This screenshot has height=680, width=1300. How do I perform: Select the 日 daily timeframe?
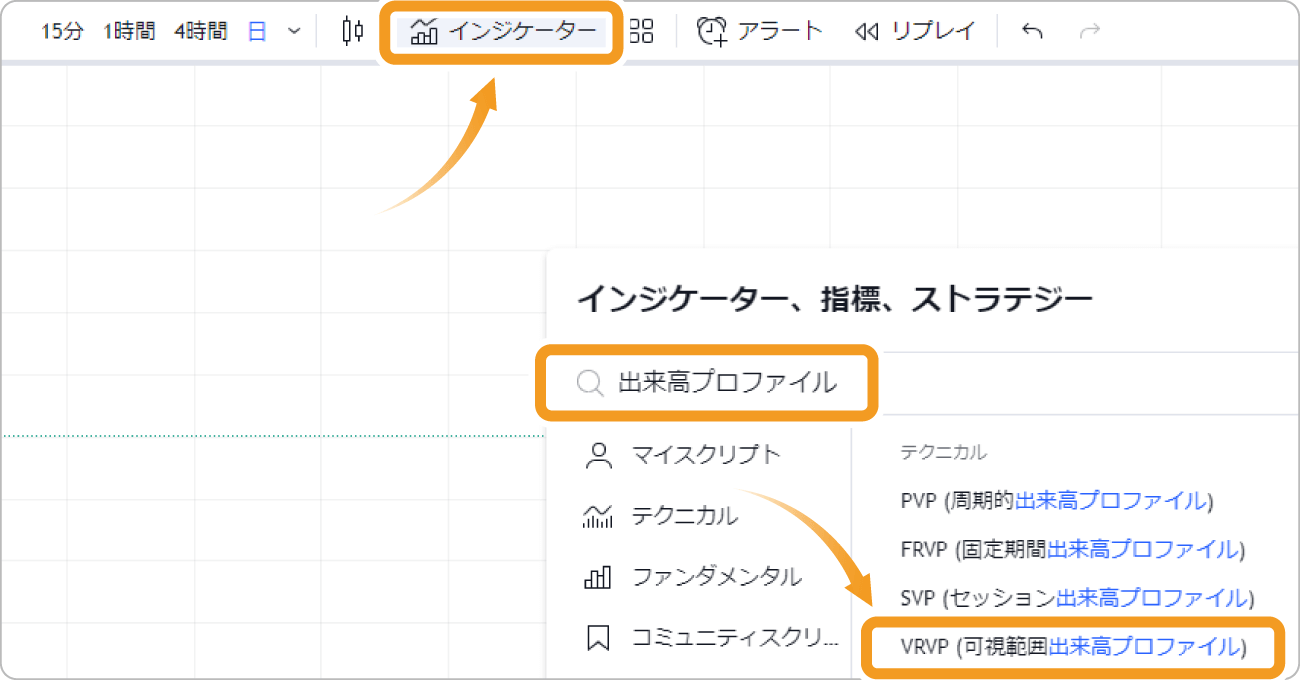[257, 31]
